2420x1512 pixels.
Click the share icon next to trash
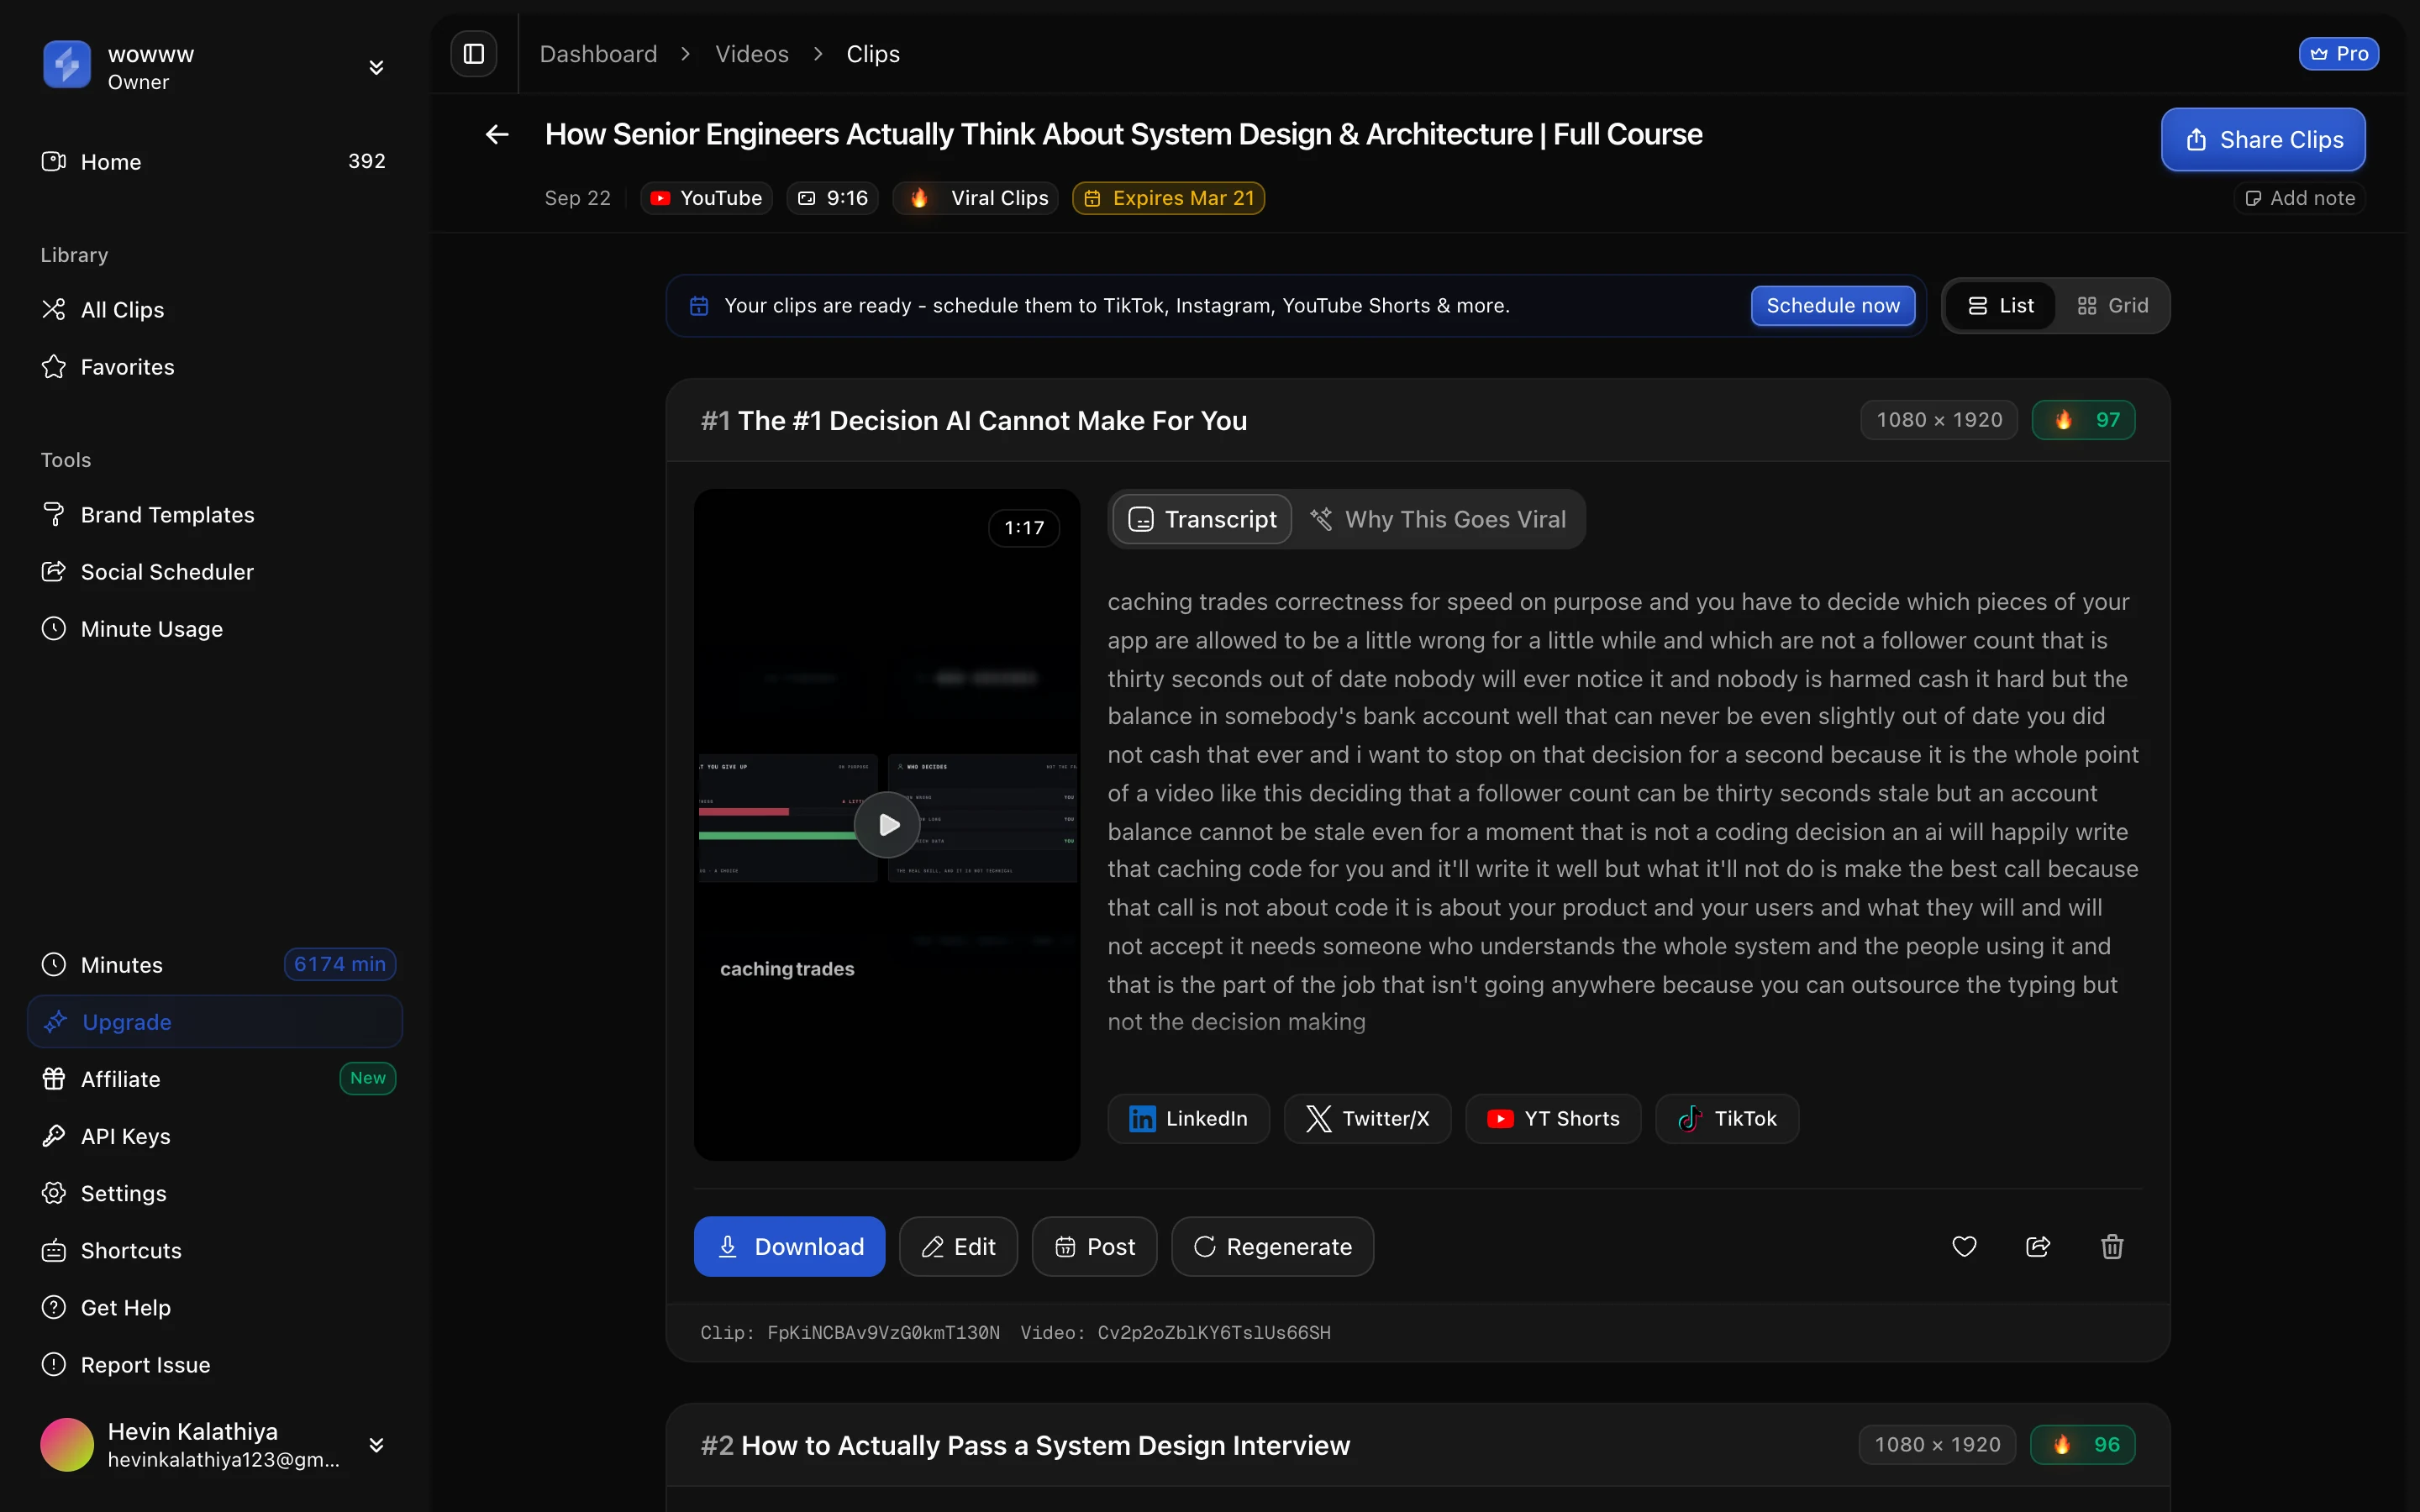[x=2038, y=1246]
